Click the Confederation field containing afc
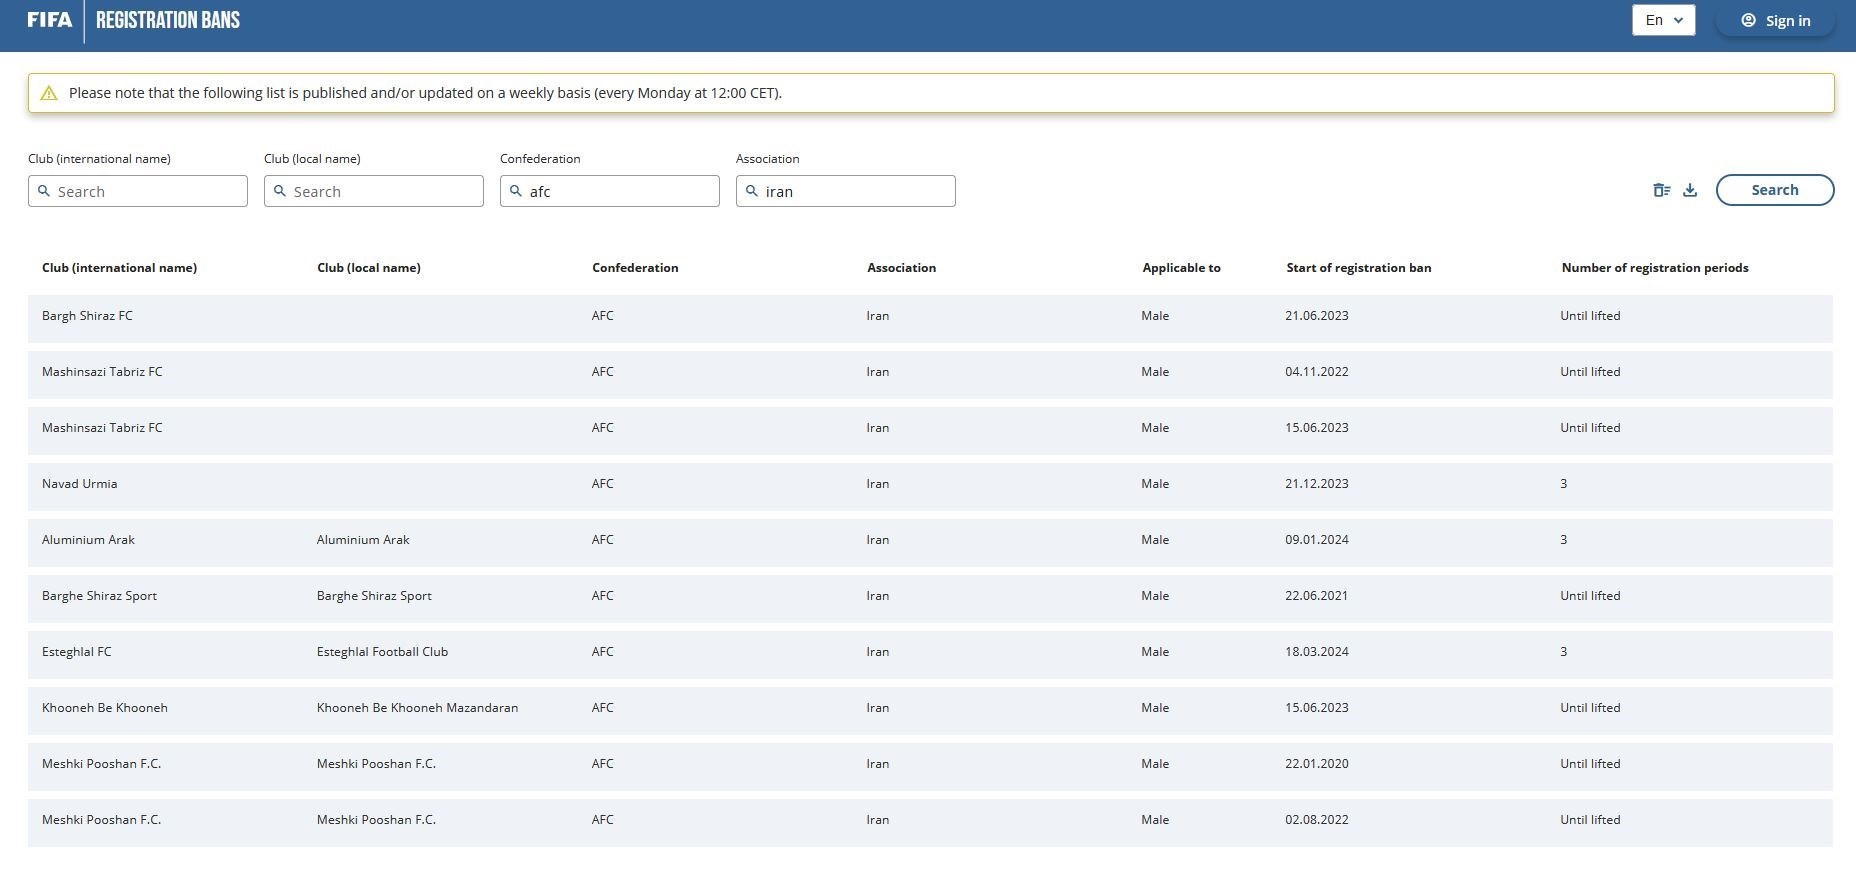 coord(620,191)
